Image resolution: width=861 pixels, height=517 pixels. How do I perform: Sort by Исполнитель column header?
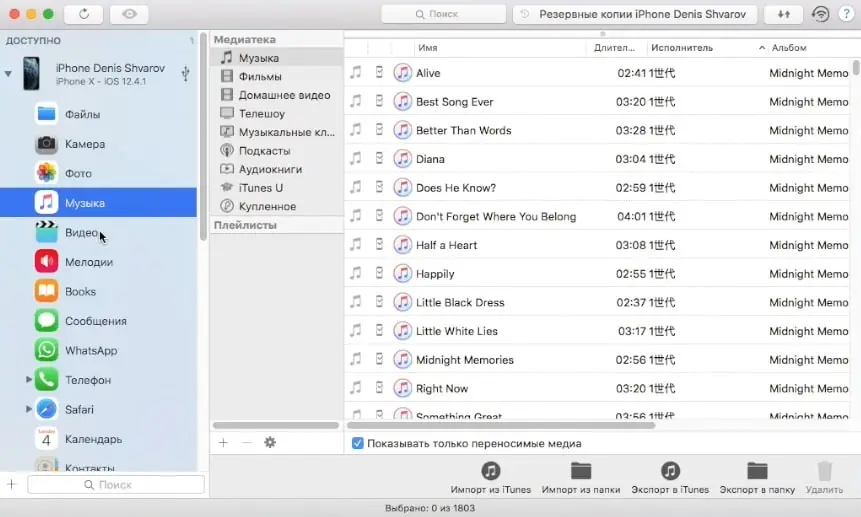click(707, 48)
